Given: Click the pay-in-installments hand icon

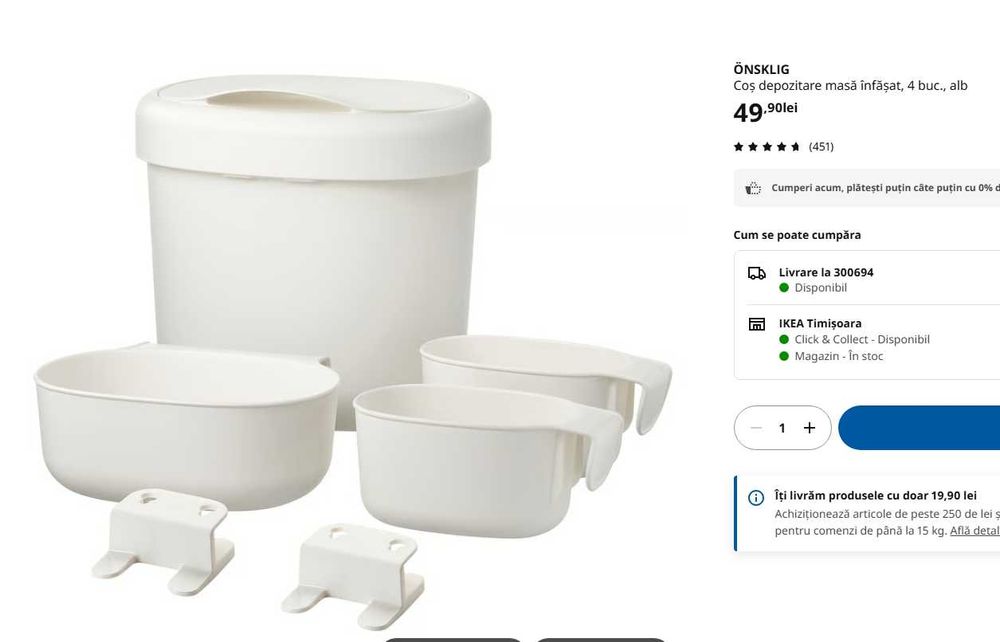Looking at the screenshot, I should 753,188.
